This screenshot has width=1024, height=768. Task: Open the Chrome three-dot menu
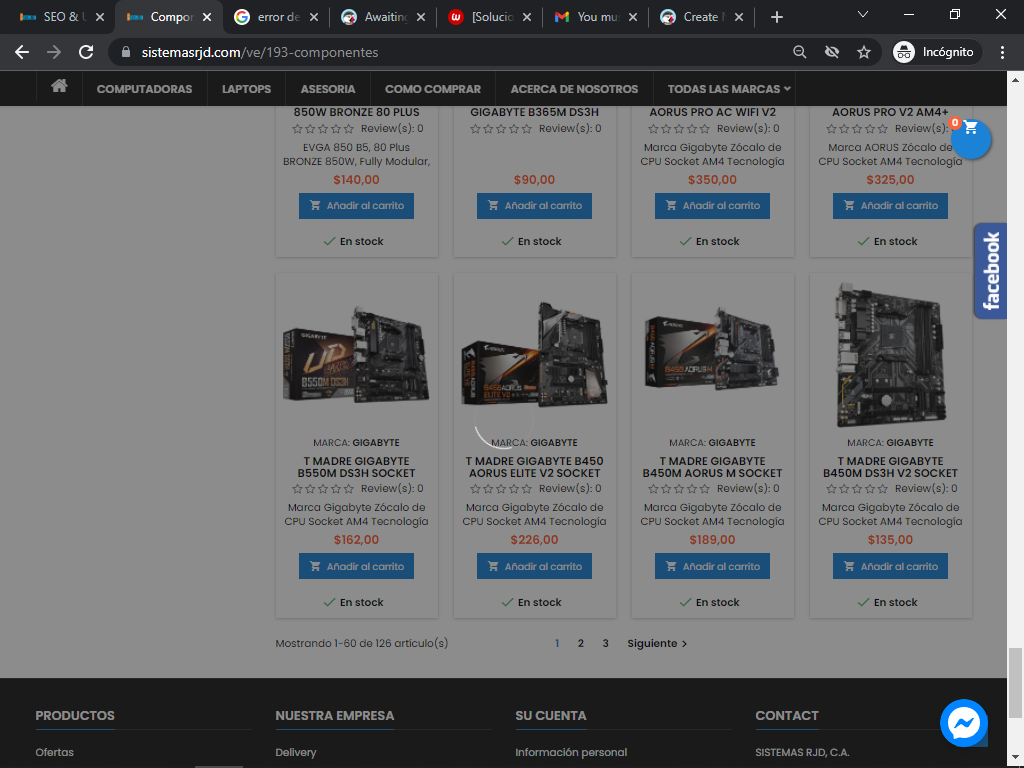(x=1002, y=52)
